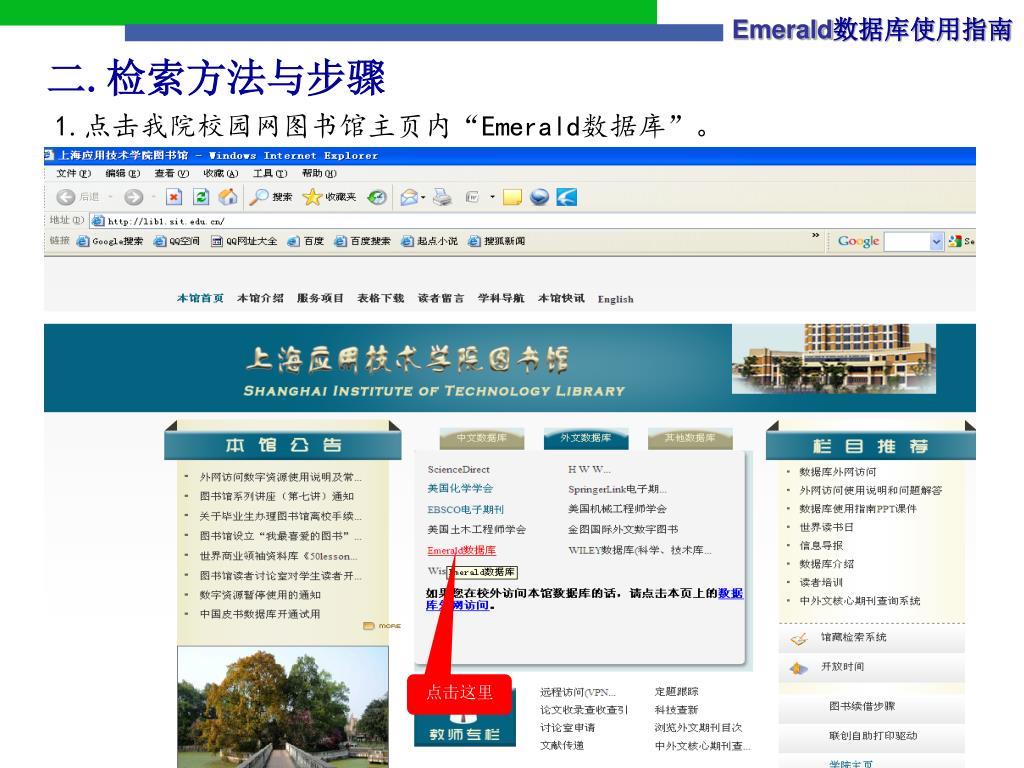Open the 金图国际外文数字图书 link
1024x768 pixels.
click(x=623, y=530)
